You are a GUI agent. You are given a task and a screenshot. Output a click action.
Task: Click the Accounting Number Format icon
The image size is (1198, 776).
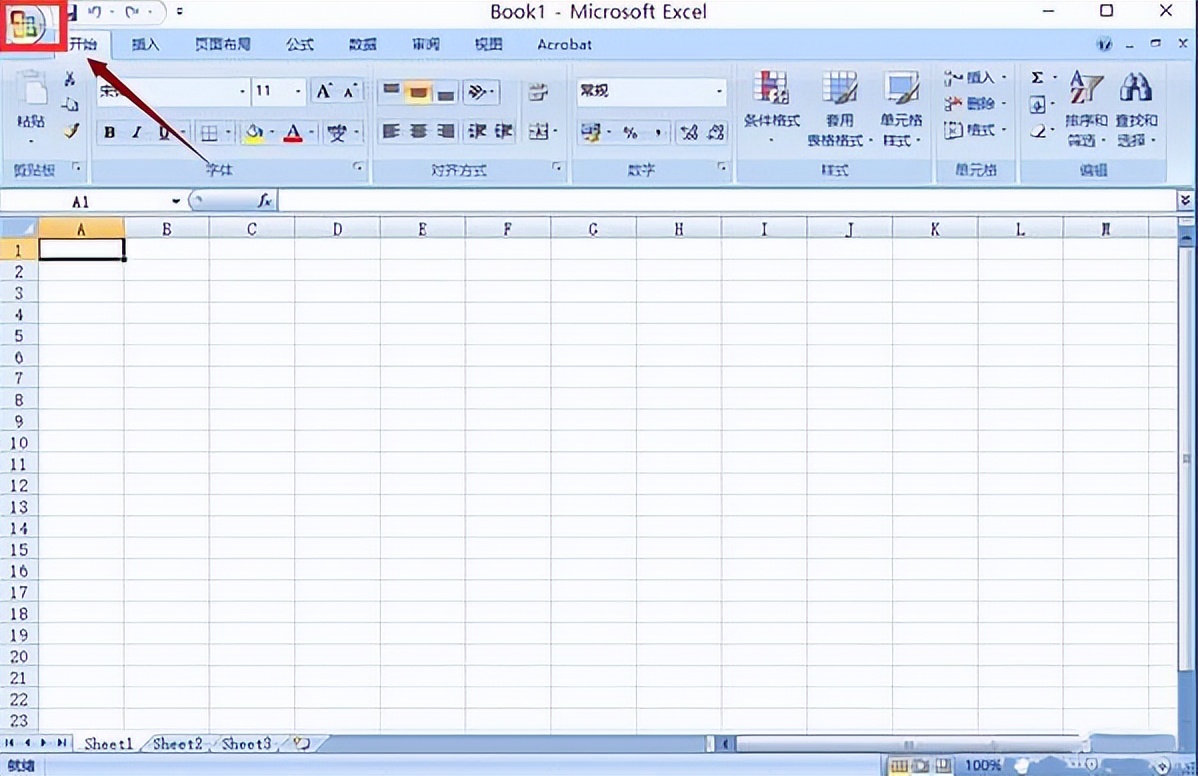click(x=589, y=132)
